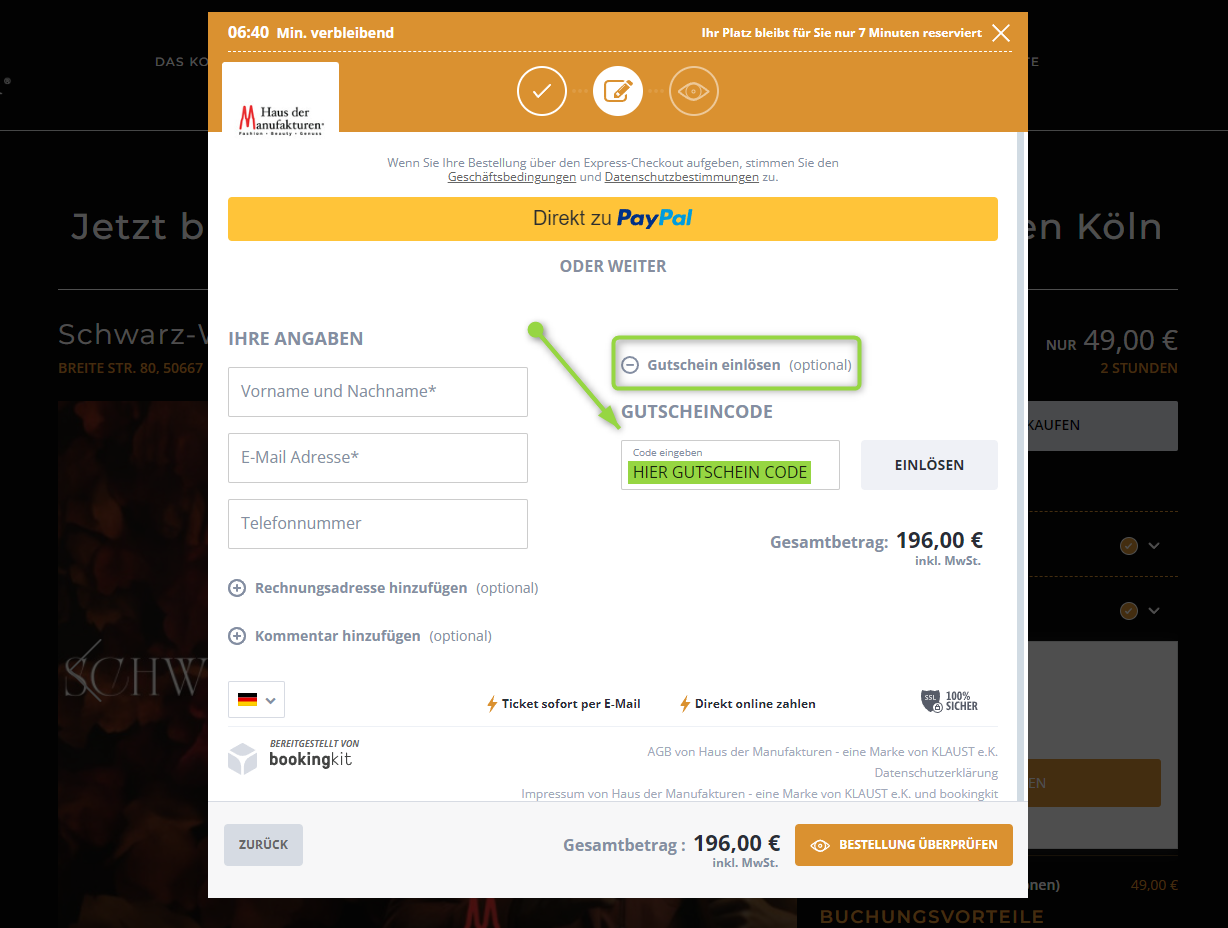Screen dimensions: 1228x928
Task: Pay with Direkt zu PayPal button
Action: tap(613, 218)
